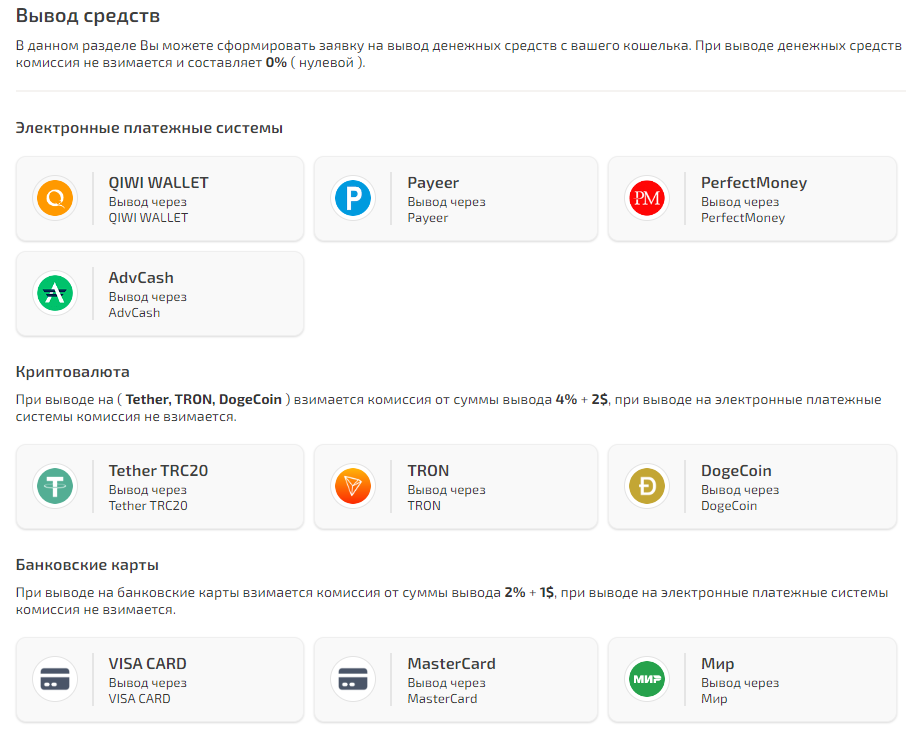Choose PerfectMoney withdrawal option

(752, 197)
